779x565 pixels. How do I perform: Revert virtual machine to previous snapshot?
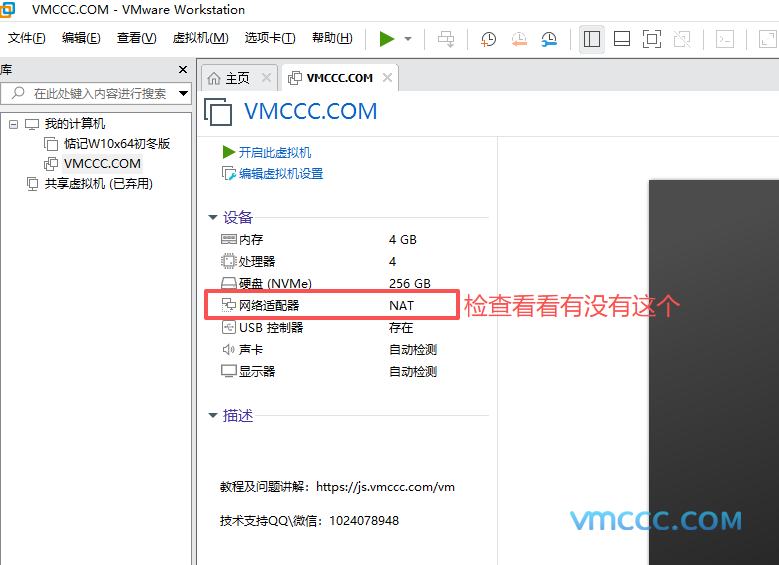(x=518, y=39)
